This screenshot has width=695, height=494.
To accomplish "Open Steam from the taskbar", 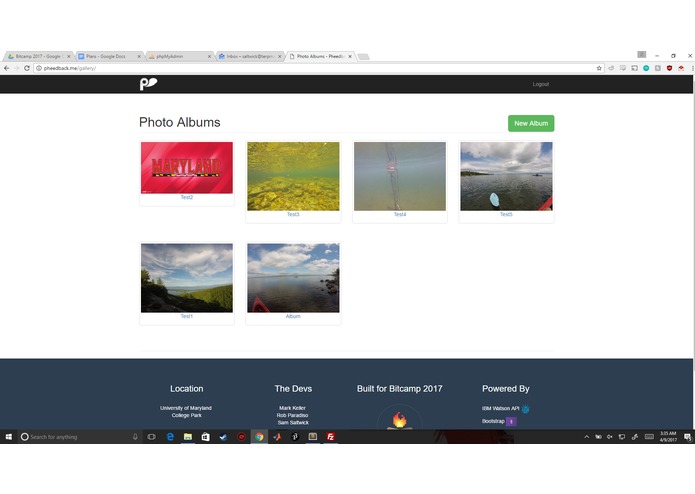I will 223,437.
